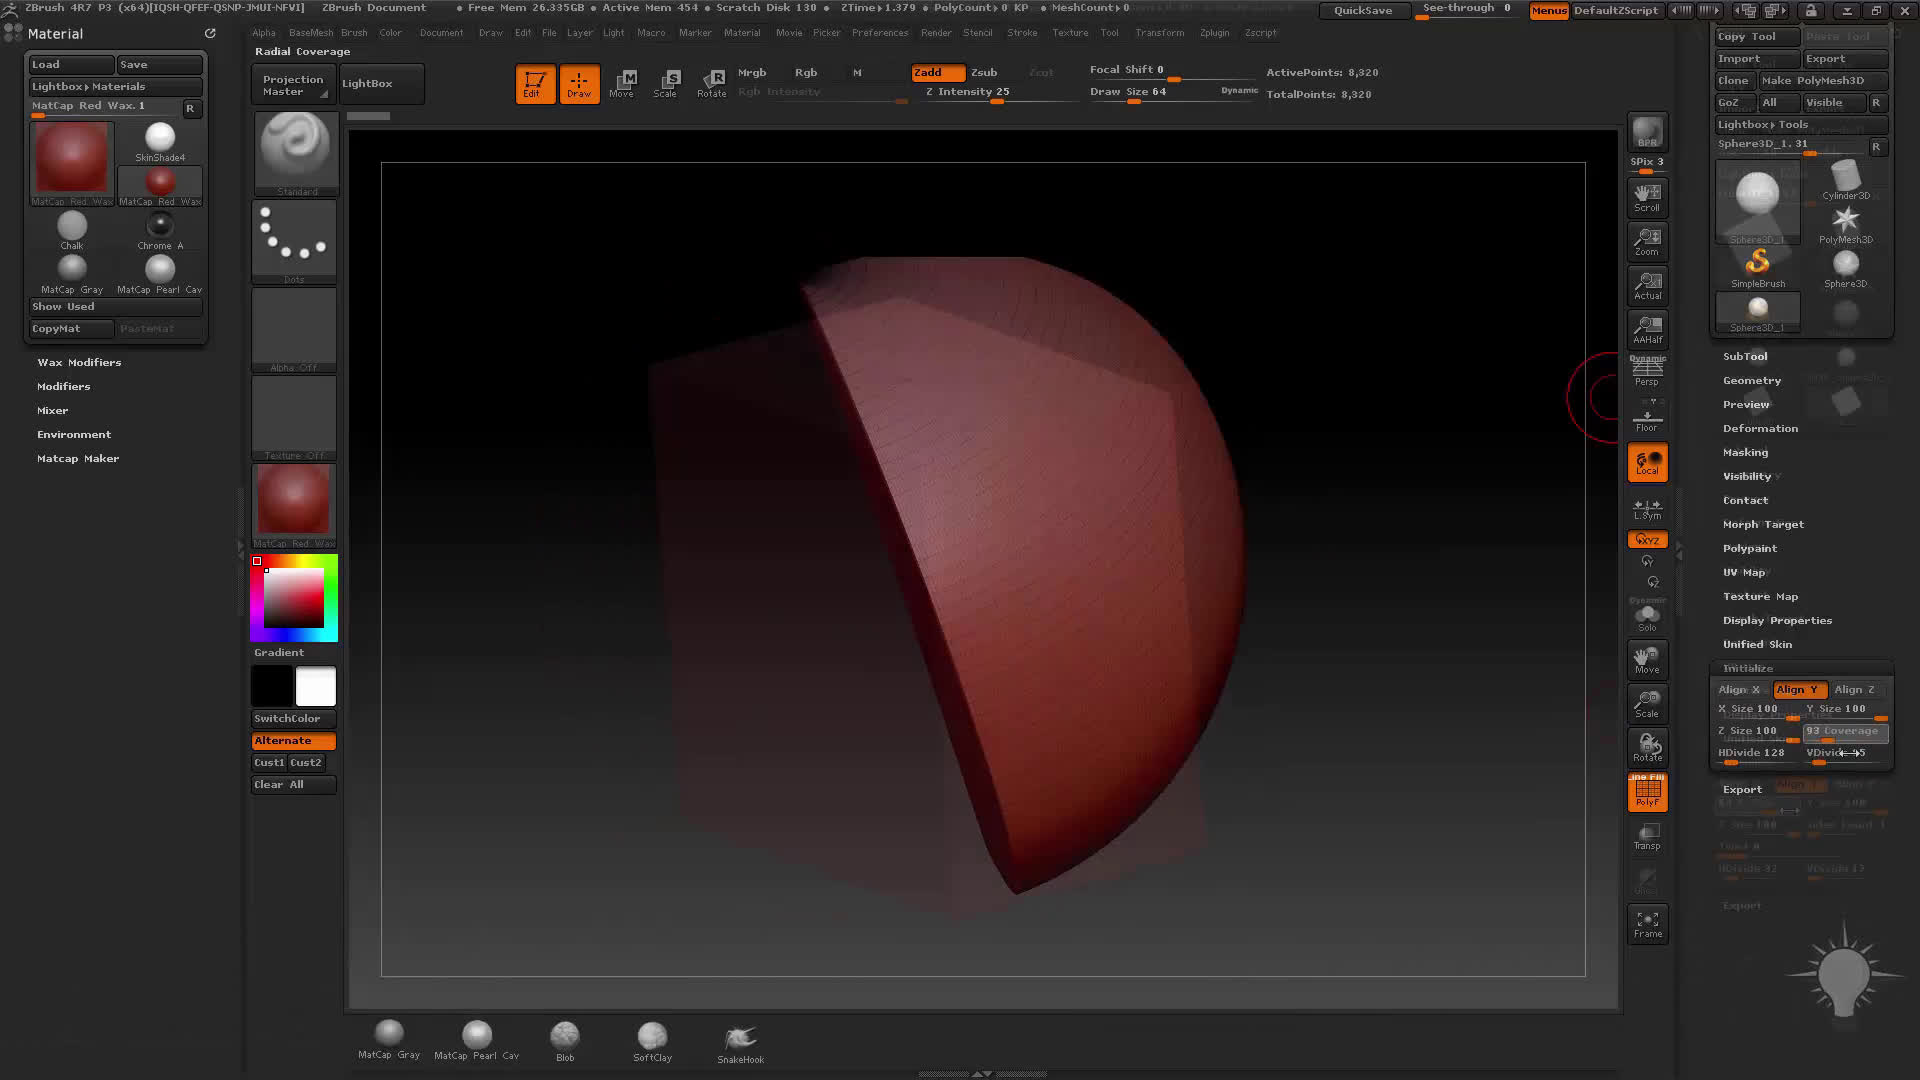Open the Preferences menu
The width and height of the screenshot is (1920, 1080).
[x=880, y=32]
